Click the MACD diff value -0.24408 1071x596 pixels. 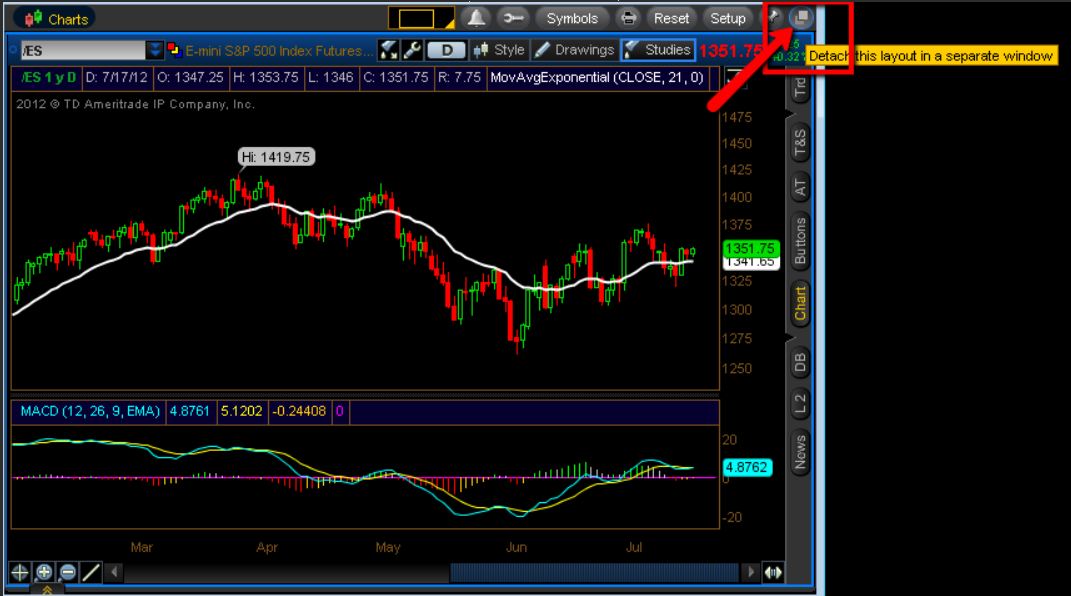coord(299,411)
